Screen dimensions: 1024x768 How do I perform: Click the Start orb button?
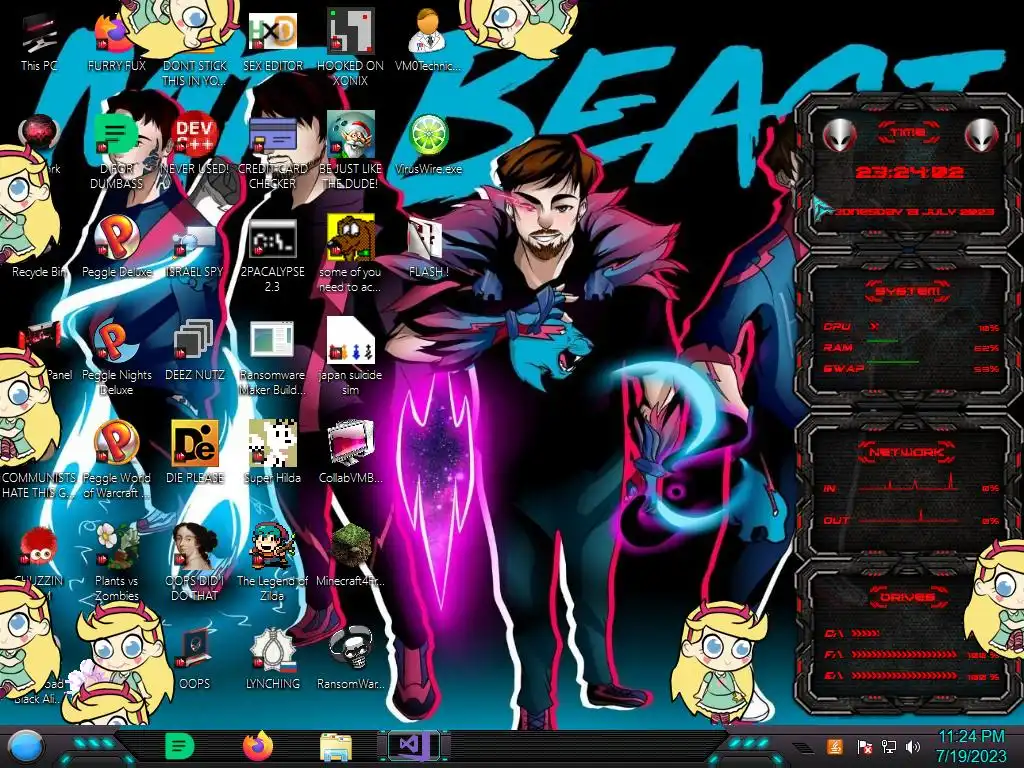coord(25,747)
